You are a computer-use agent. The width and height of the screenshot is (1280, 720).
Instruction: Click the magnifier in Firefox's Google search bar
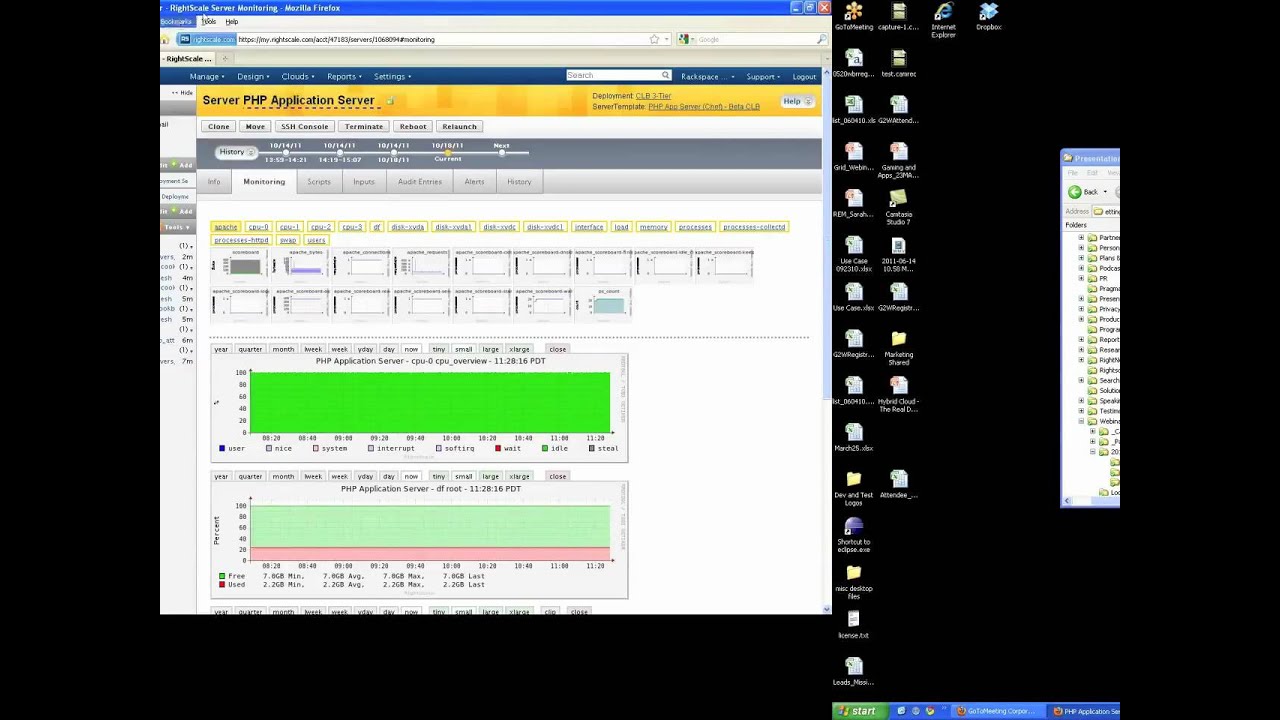click(821, 39)
